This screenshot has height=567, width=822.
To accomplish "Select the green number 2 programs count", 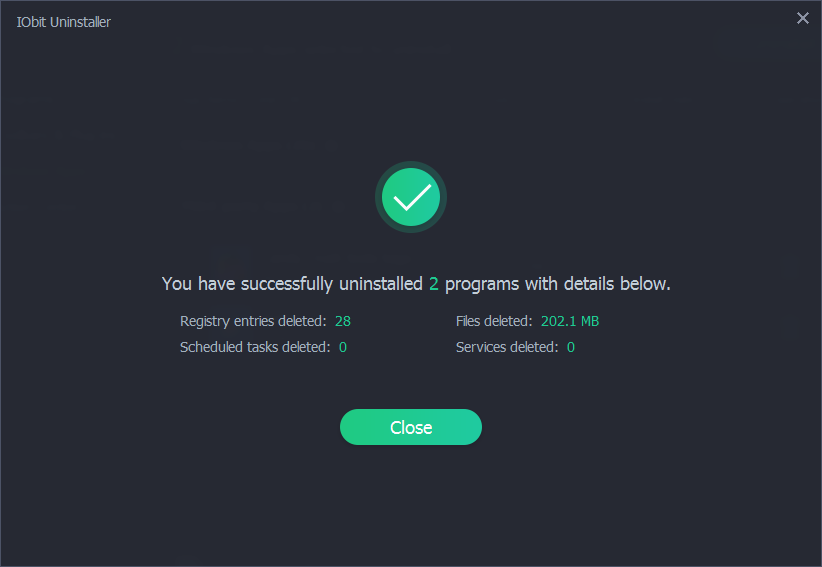I will (x=434, y=284).
